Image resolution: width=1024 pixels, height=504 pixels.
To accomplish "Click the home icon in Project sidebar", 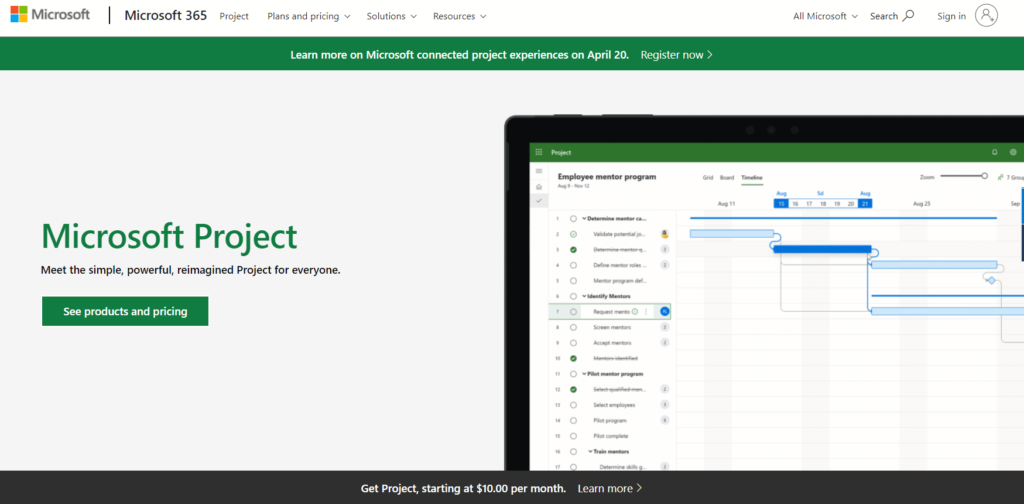I will (x=539, y=187).
